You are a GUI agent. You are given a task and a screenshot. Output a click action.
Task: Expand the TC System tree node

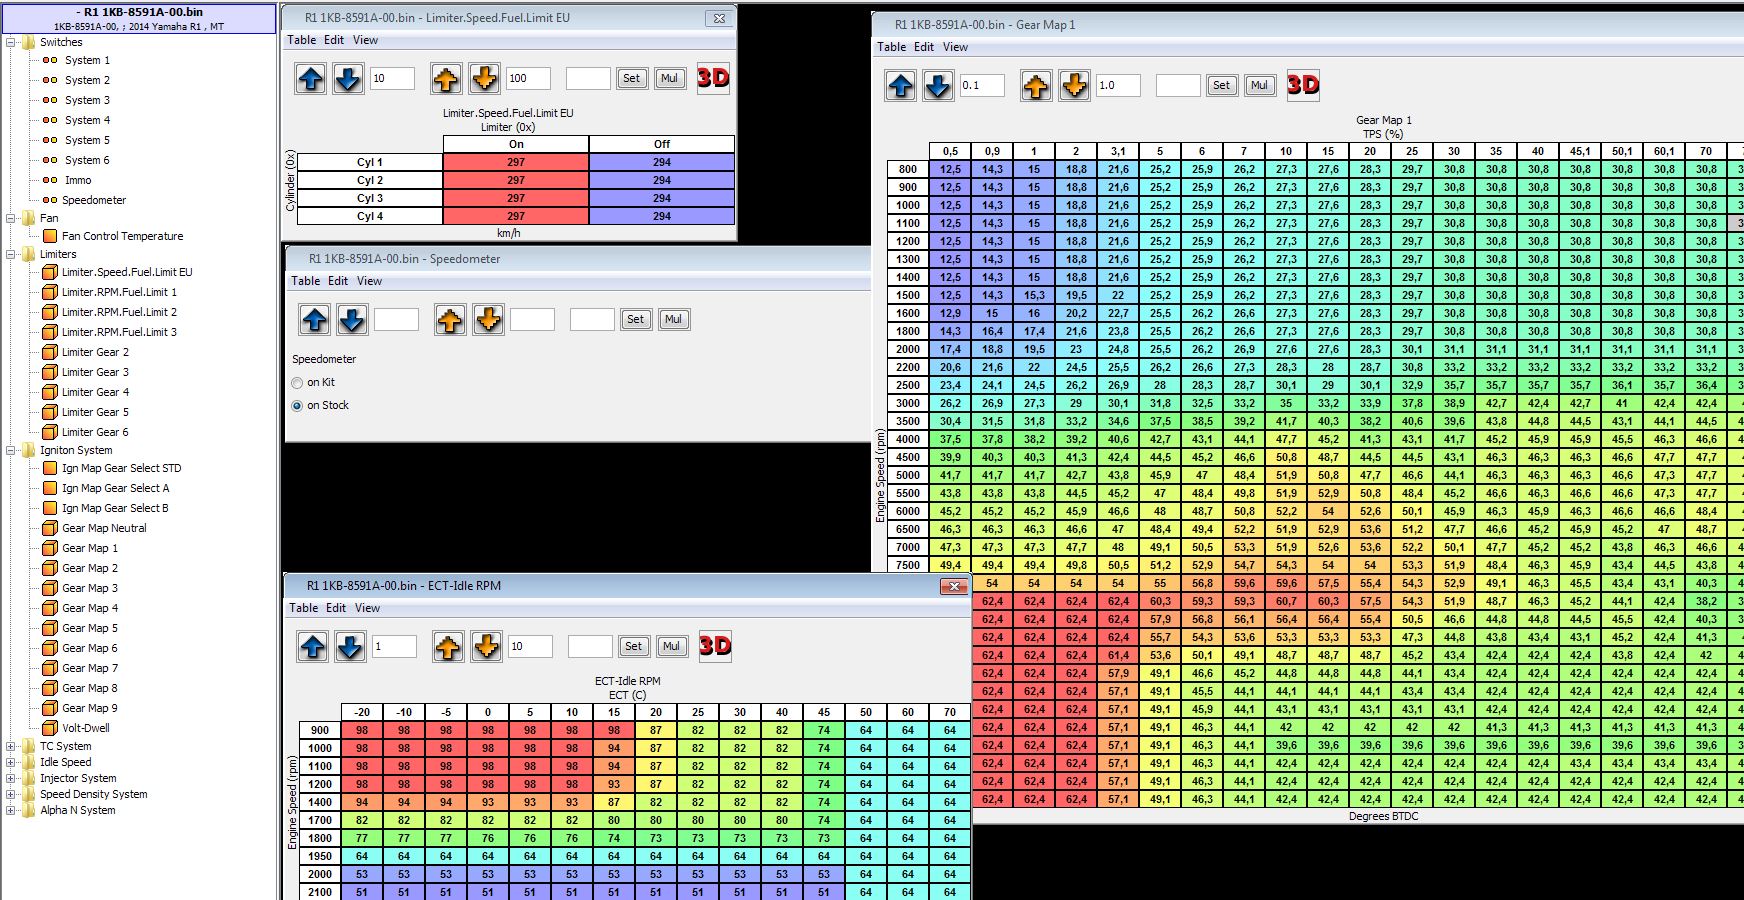tap(11, 746)
